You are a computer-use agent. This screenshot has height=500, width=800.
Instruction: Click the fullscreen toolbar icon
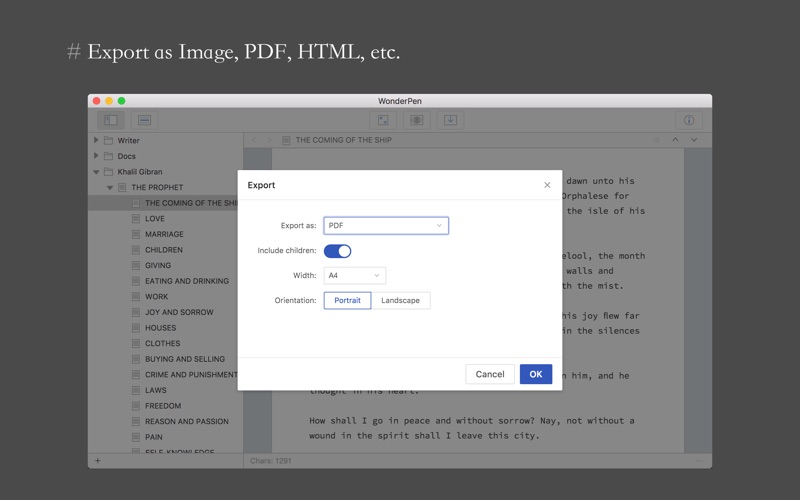[x=383, y=120]
